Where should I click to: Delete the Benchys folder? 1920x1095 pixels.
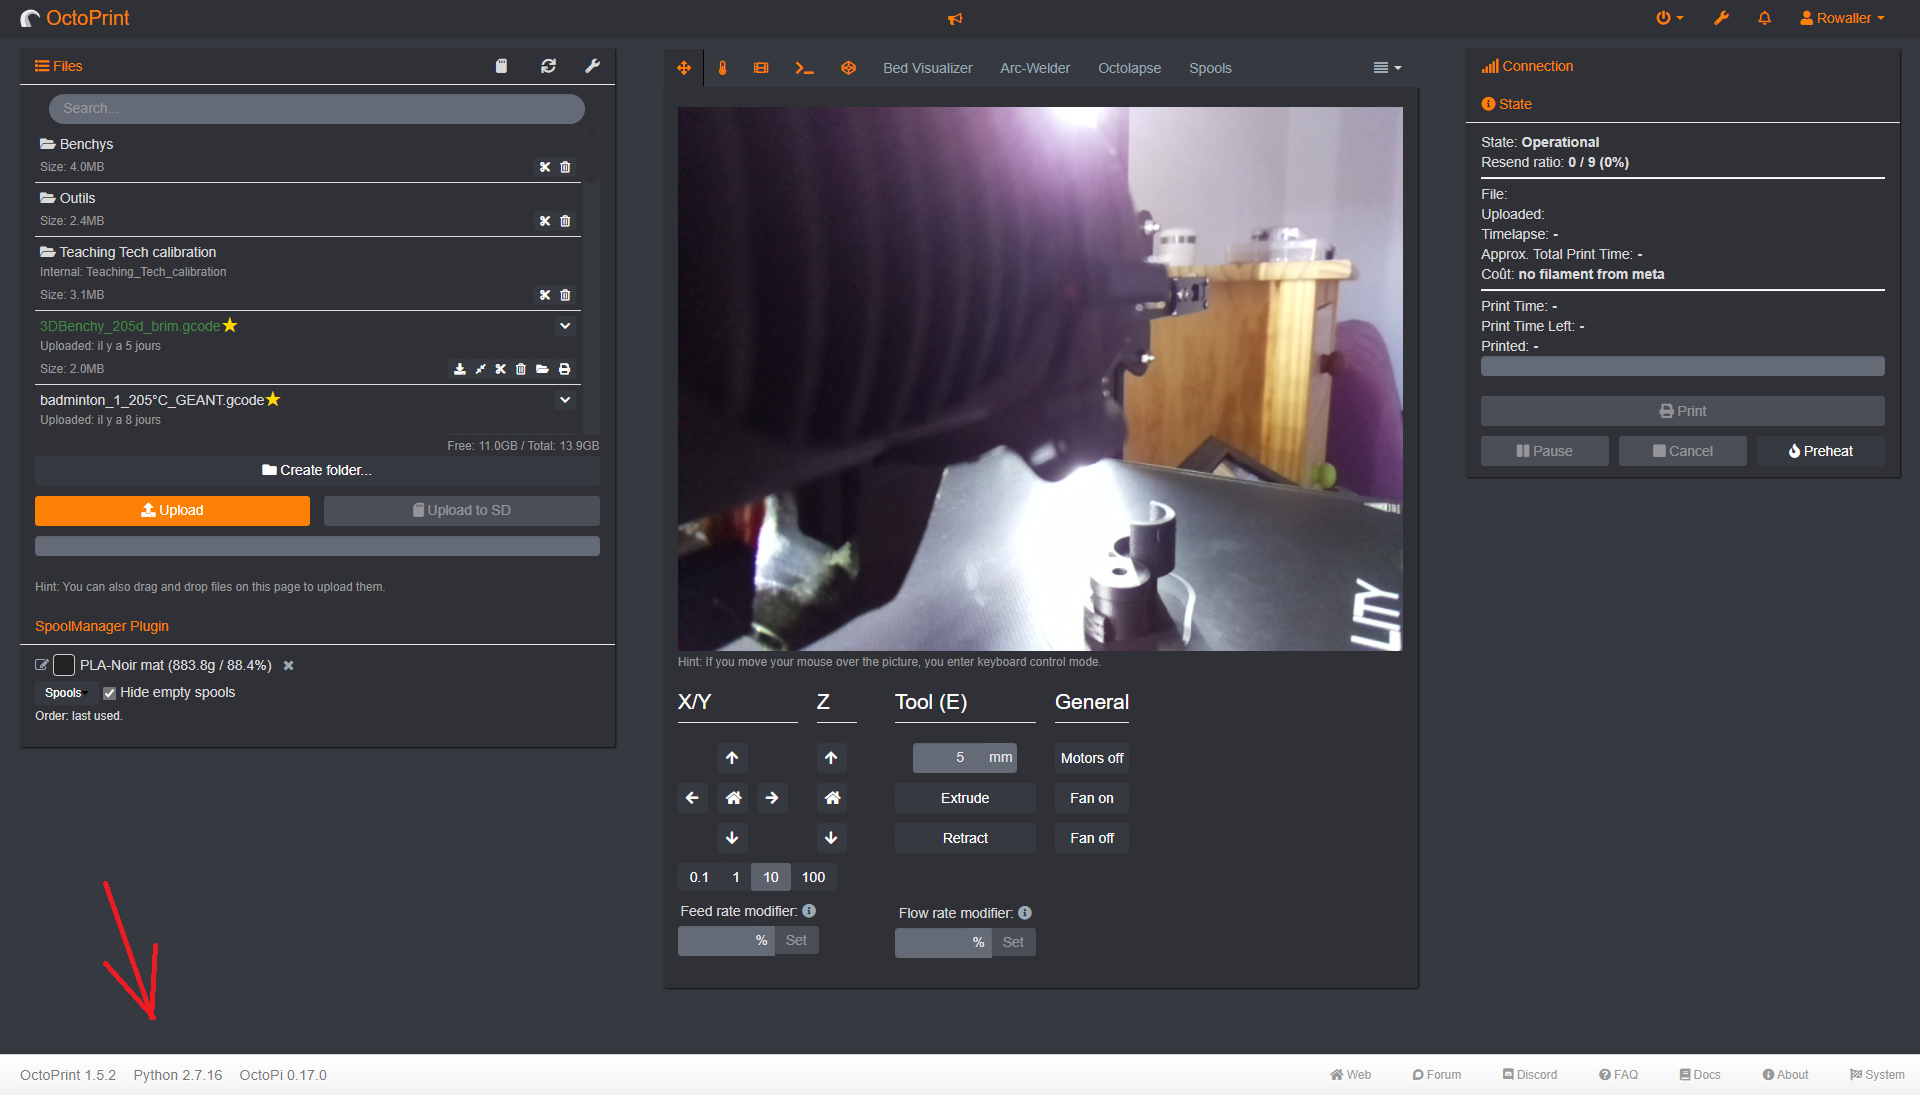click(x=565, y=167)
